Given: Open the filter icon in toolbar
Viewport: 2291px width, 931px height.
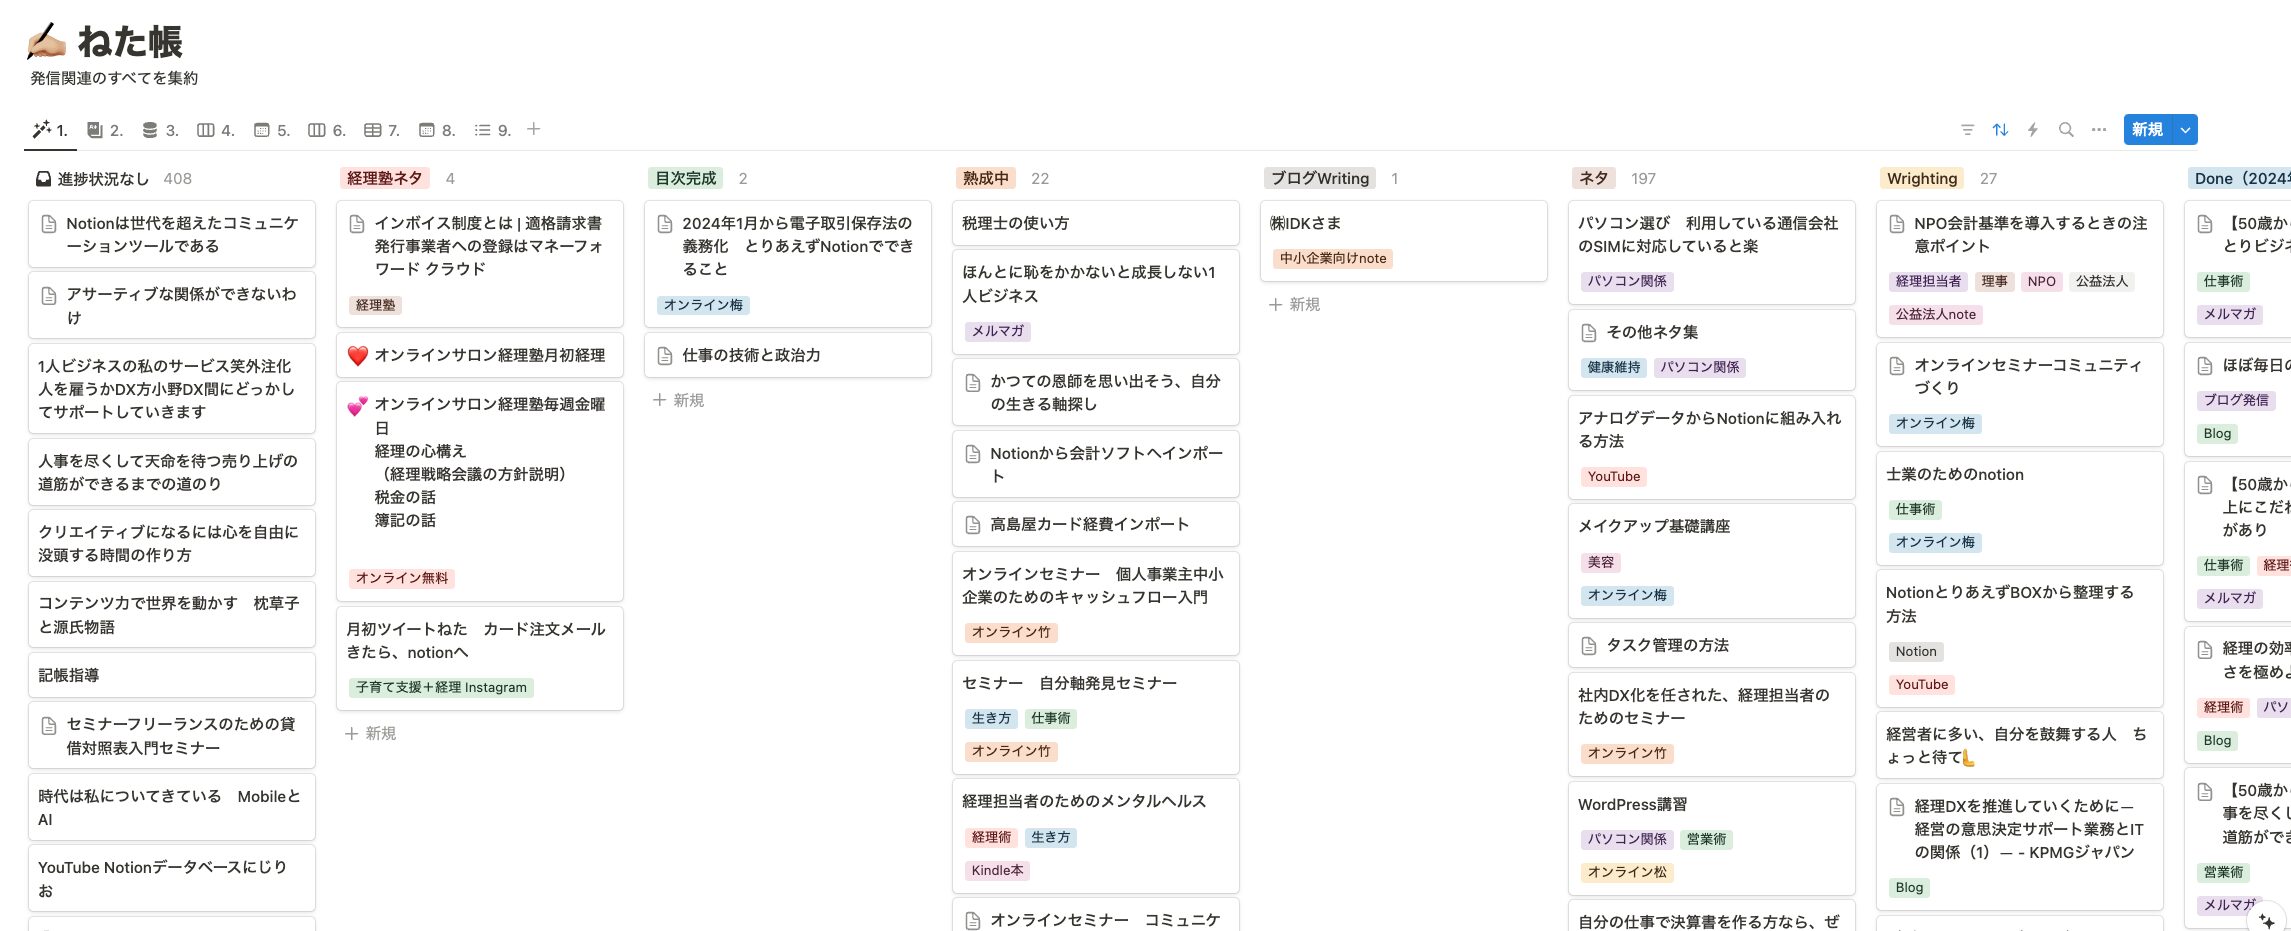Looking at the screenshot, I should [x=1967, y=130].
